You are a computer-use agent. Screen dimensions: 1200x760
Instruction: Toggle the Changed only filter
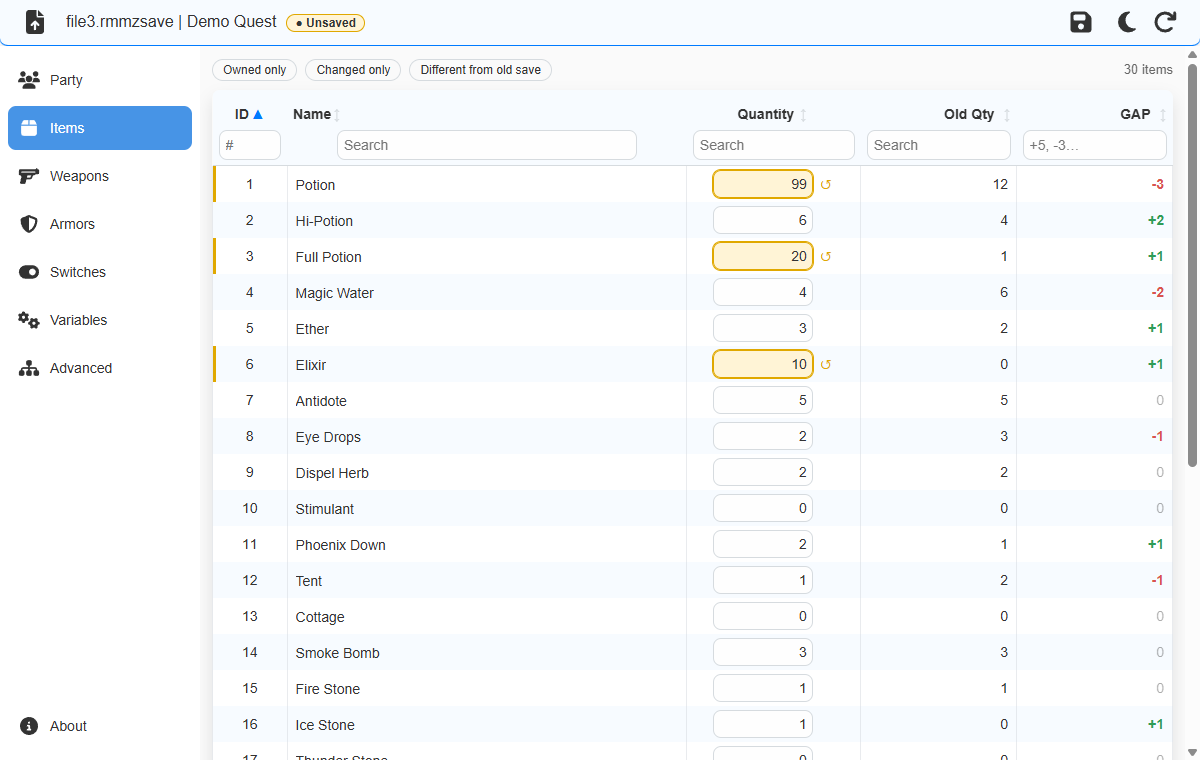click(353, 70)
